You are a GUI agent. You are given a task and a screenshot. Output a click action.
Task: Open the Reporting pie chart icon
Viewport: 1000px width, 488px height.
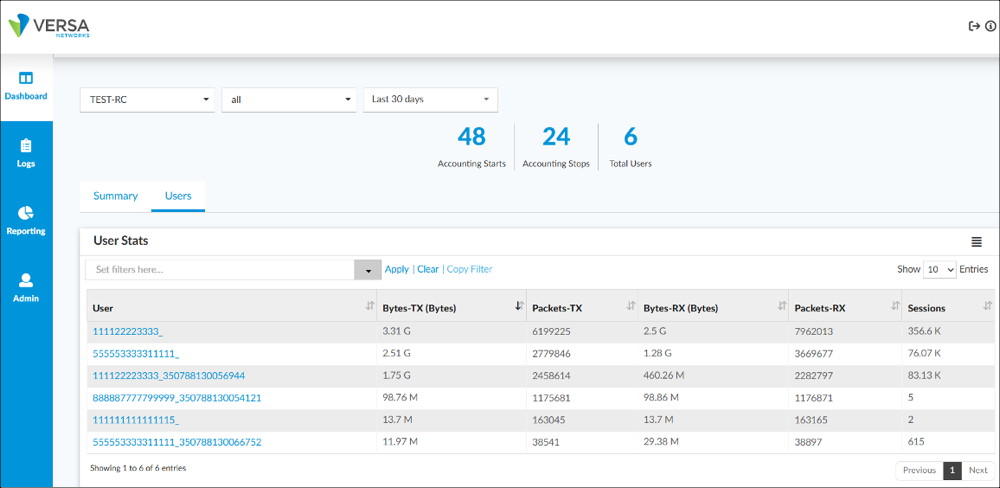click(x=26, y=213)
